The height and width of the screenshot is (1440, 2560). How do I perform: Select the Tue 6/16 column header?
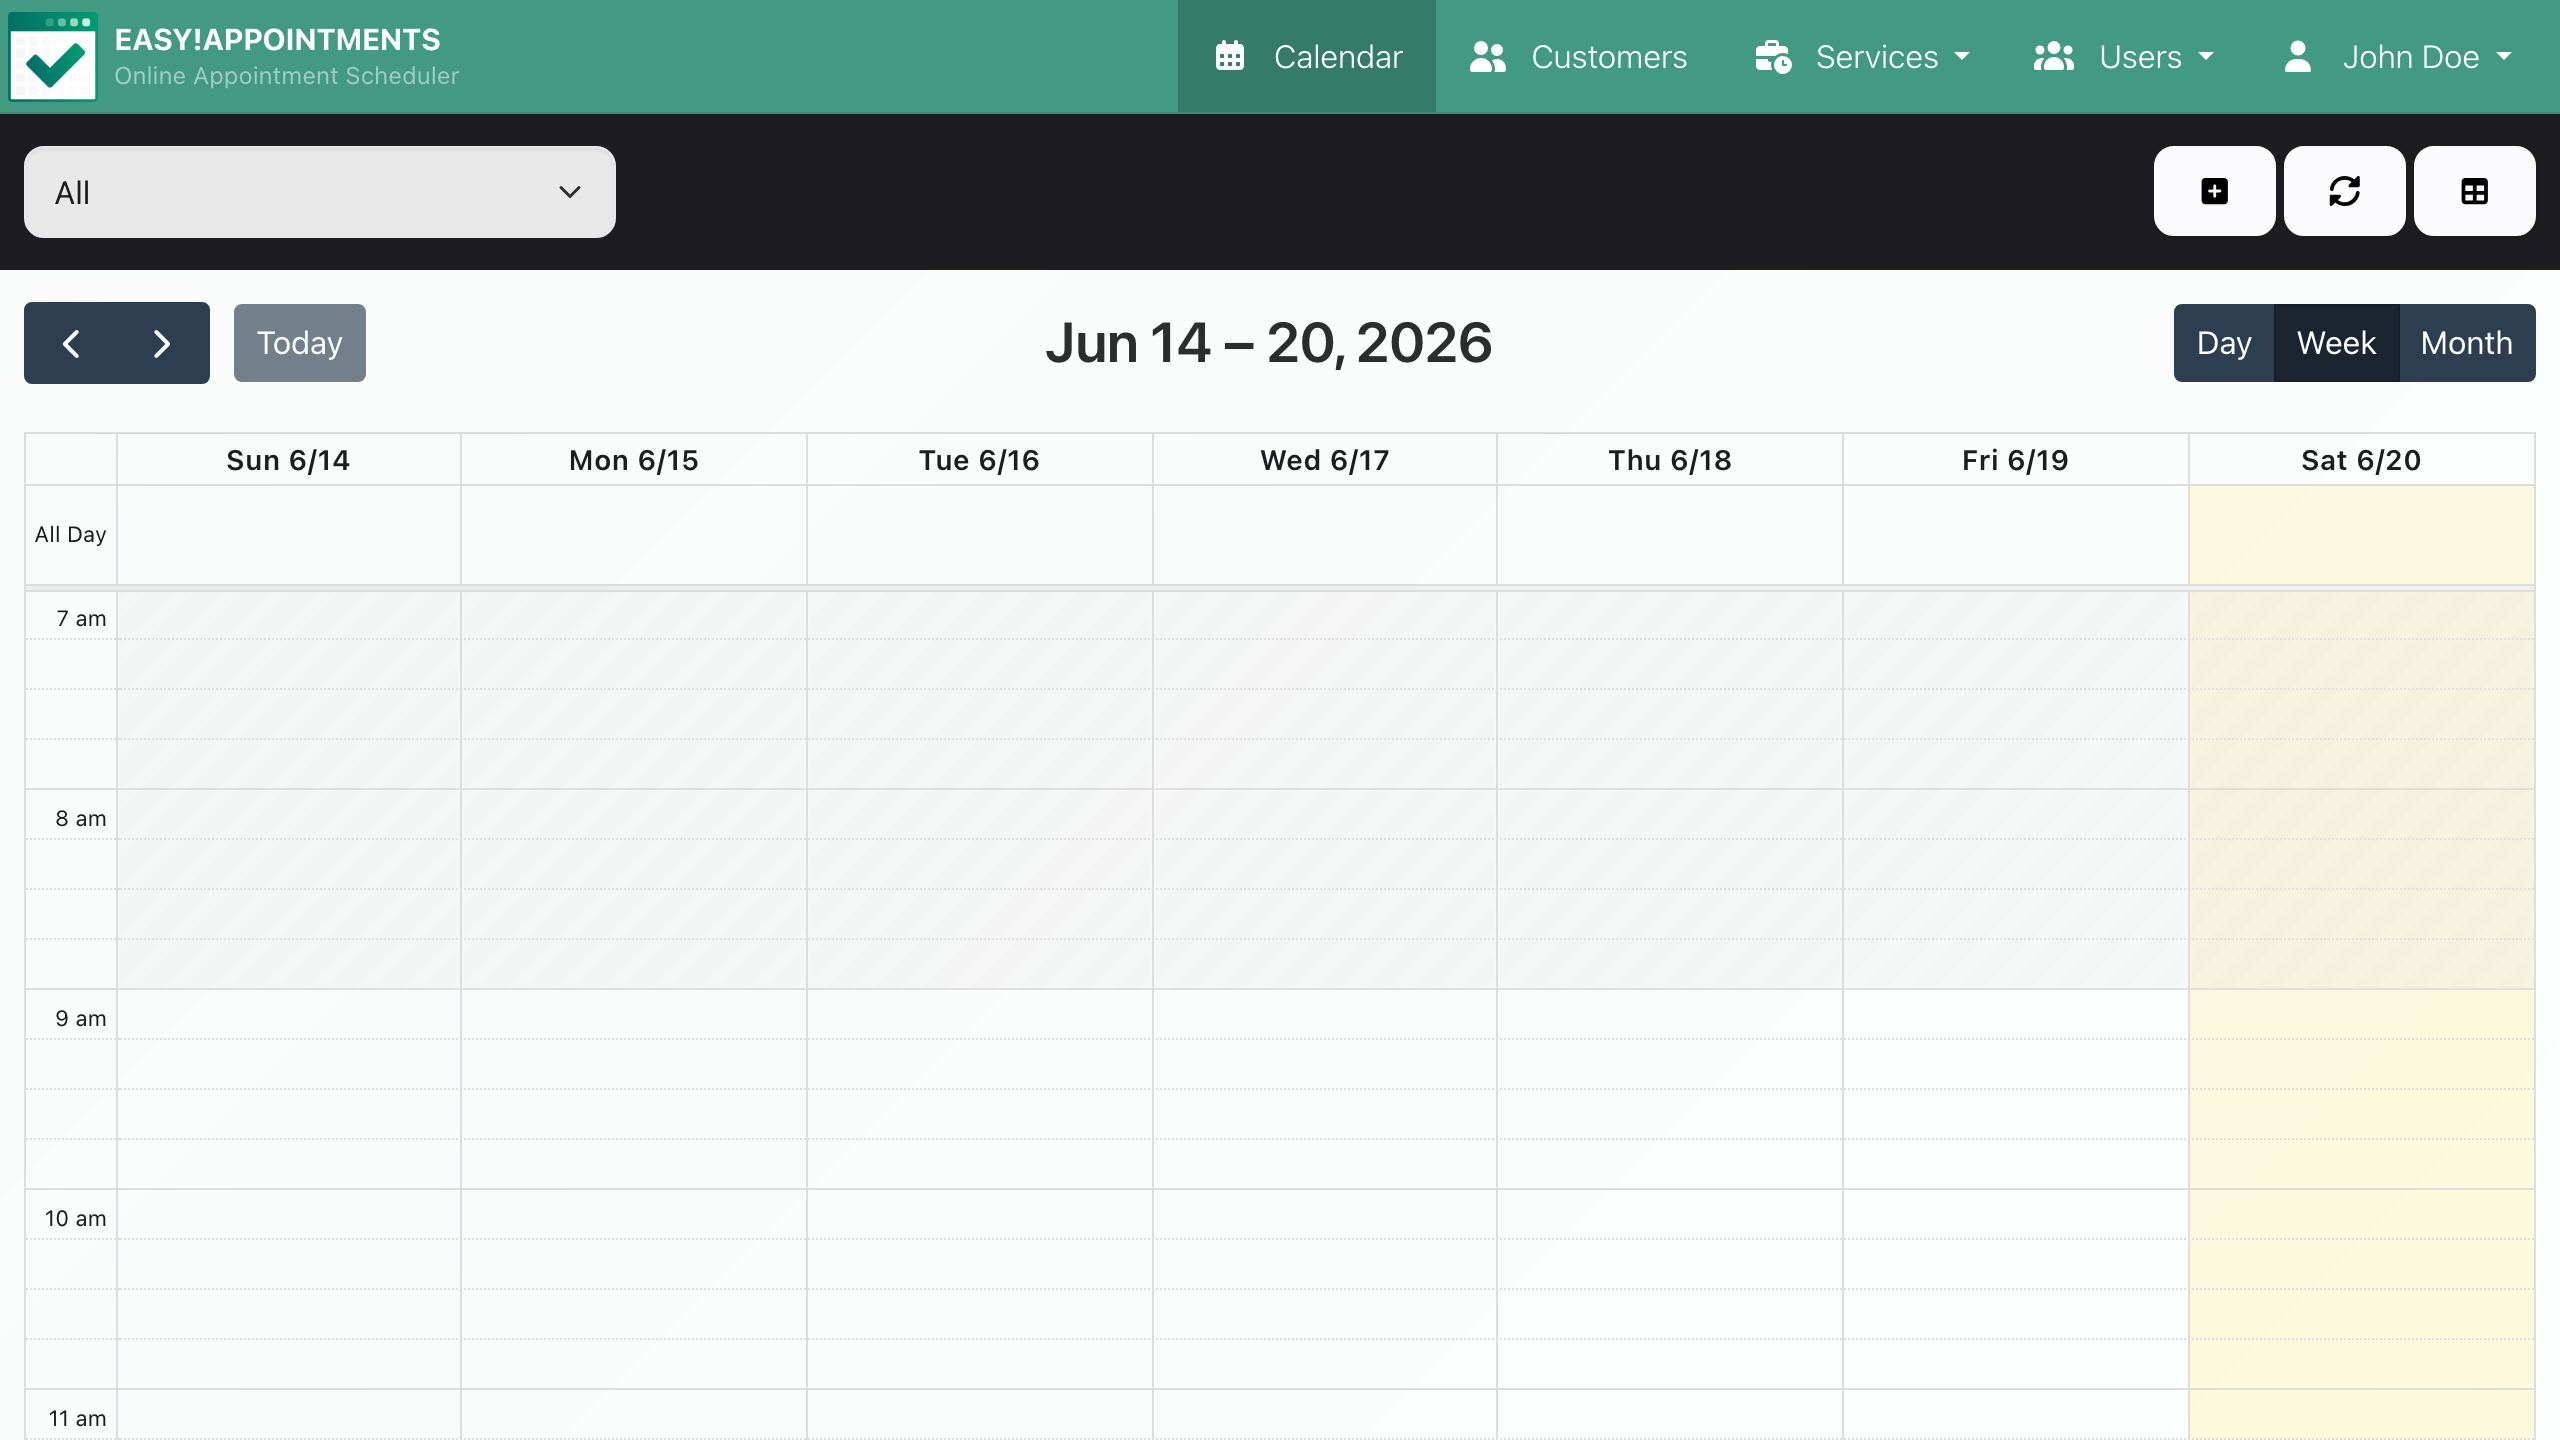pos(980,460)
